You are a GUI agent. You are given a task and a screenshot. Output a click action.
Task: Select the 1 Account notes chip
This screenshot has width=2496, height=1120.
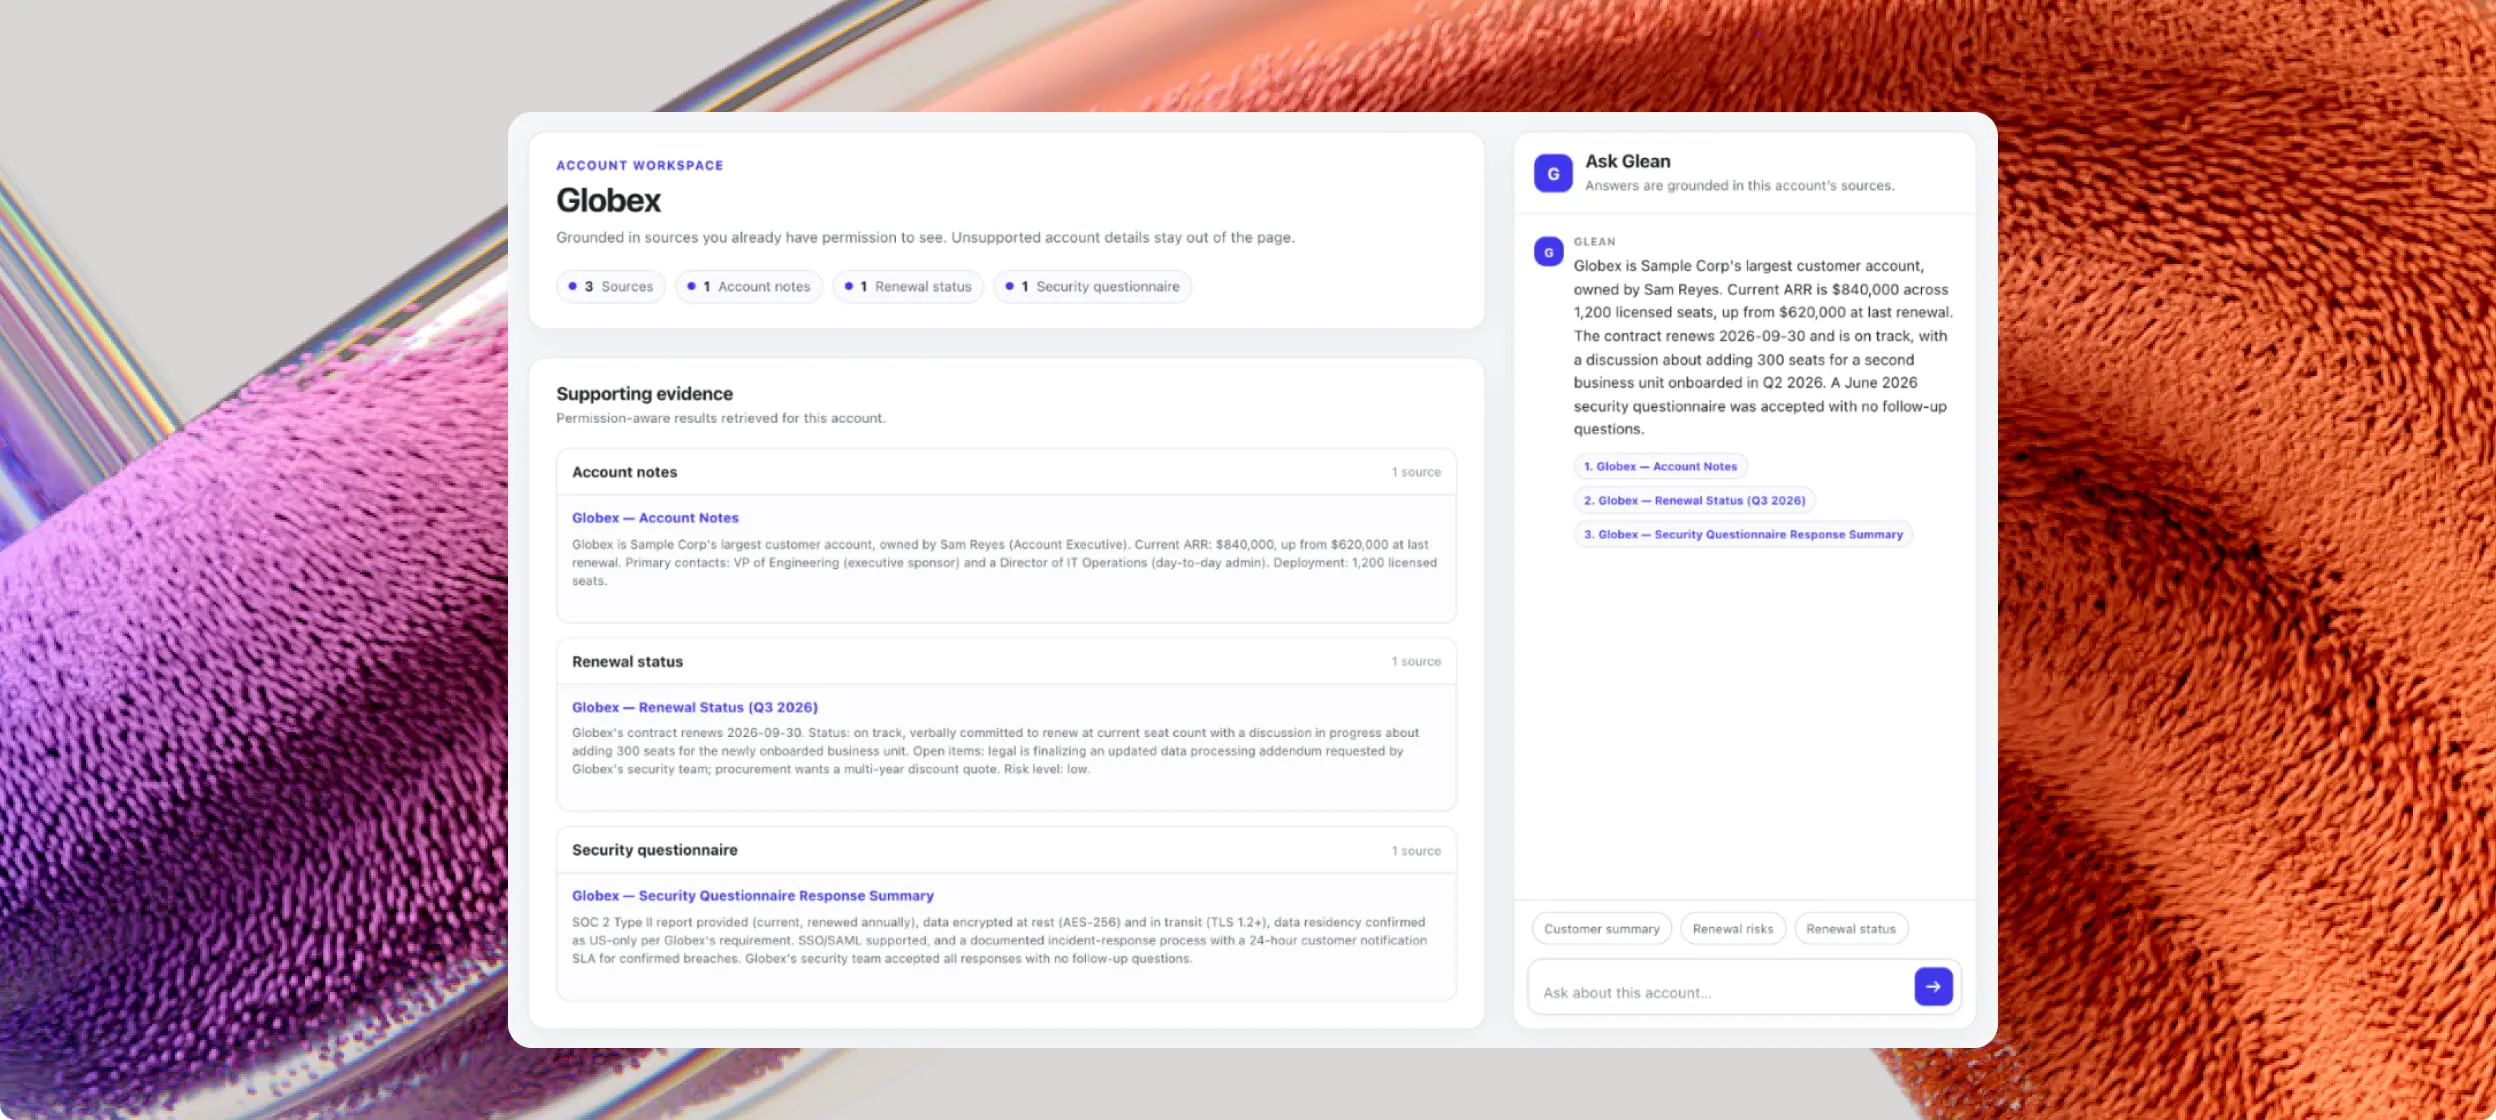[x=749, y=287]
